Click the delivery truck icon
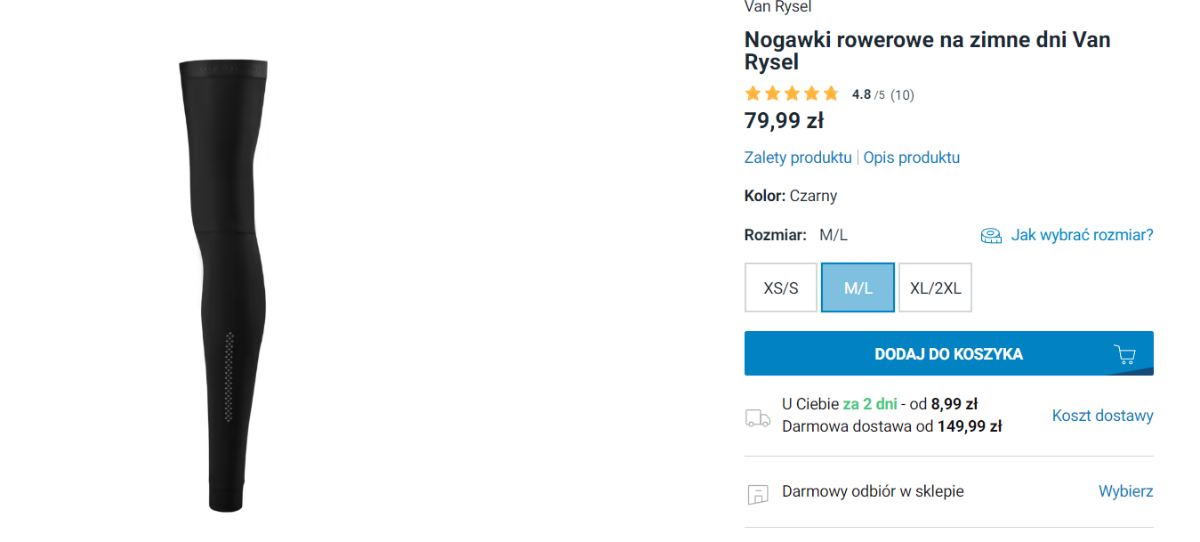 (758, 418)
